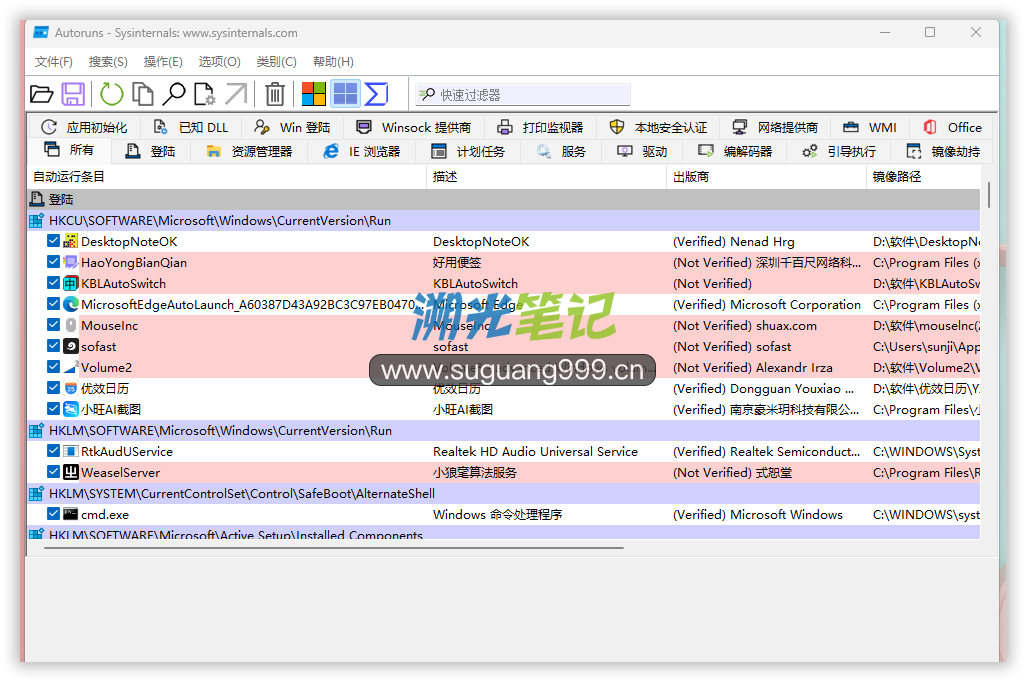Image resolution: width=1026 pixels, height=682 pixels.
Task: Select the 驱动 tab
Action: 643,151
